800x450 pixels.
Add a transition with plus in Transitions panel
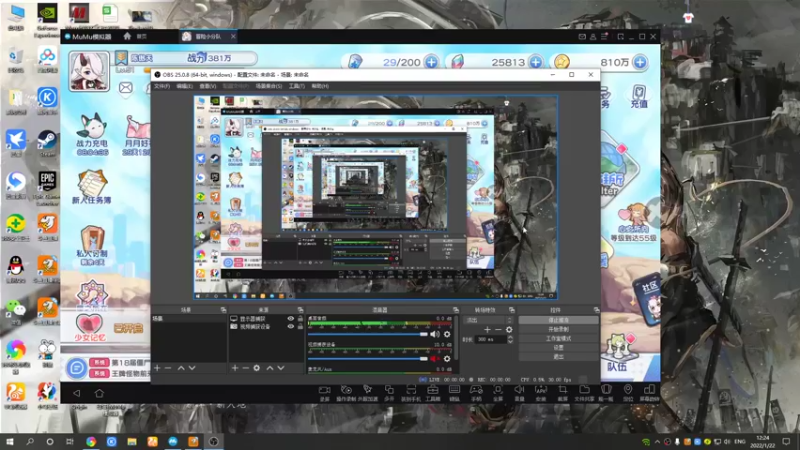pos(487,330)
